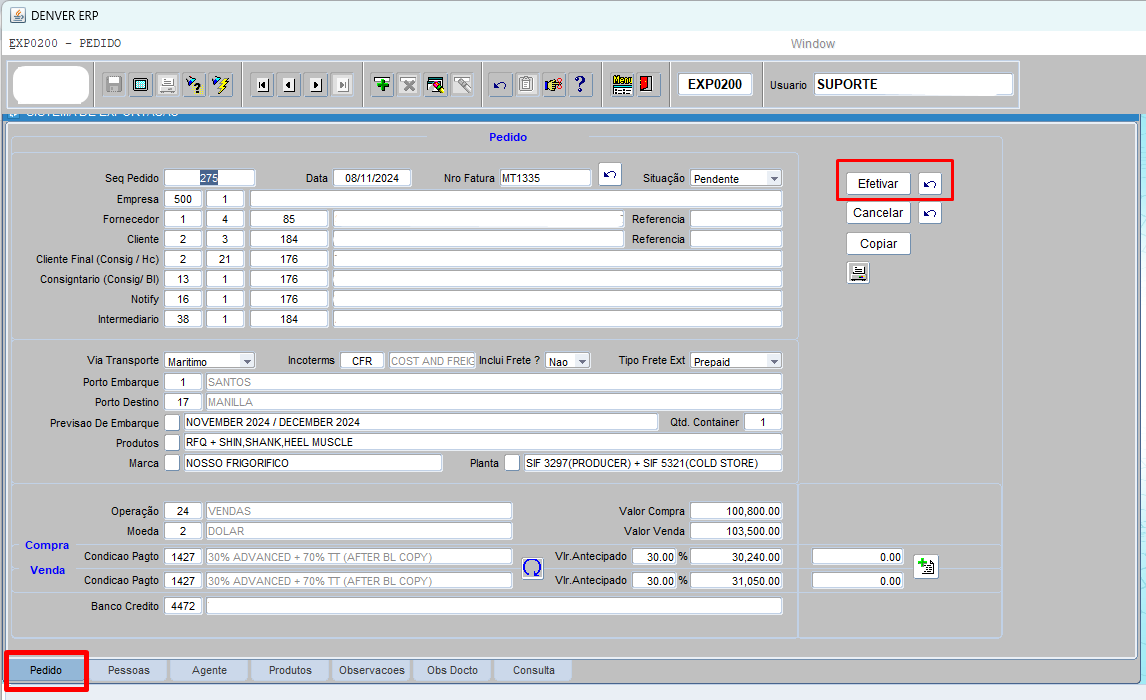Toggle the small box next to Produtos
Image resolution: width=1146 pixels, height=700 pixels.
pyautogui.click(x=173, y=442)
